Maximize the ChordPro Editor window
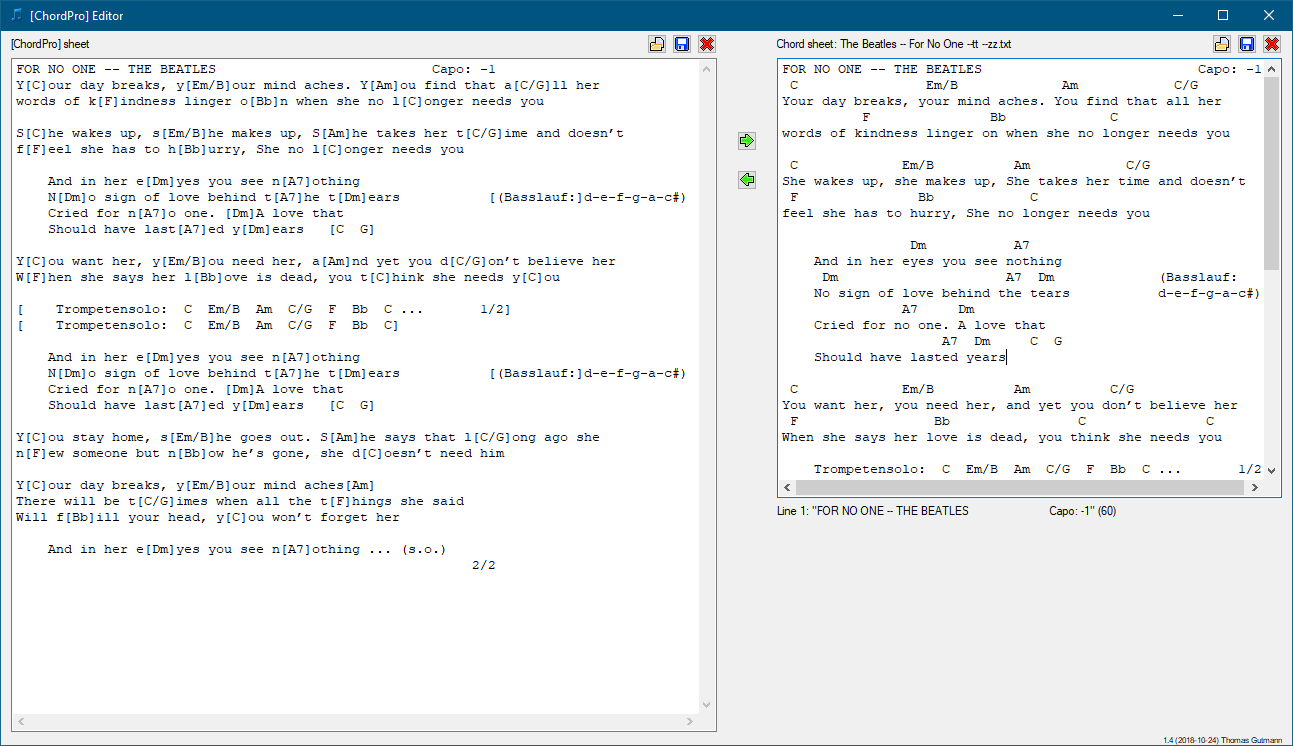Viewport: 1293px width, 746px height. (1223, 15)
